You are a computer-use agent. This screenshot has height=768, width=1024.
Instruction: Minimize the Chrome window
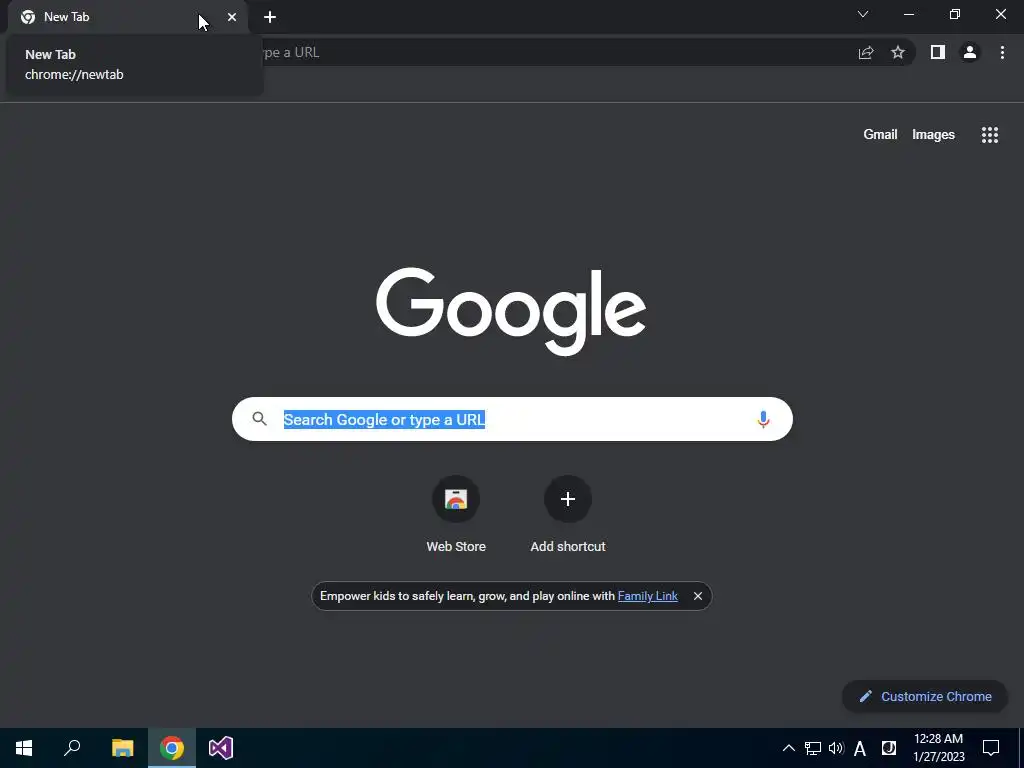(x=909, y=14)
